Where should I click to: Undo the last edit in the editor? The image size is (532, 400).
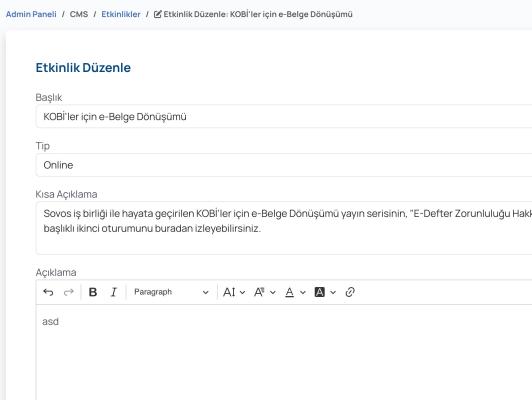(x=48, y=292)
